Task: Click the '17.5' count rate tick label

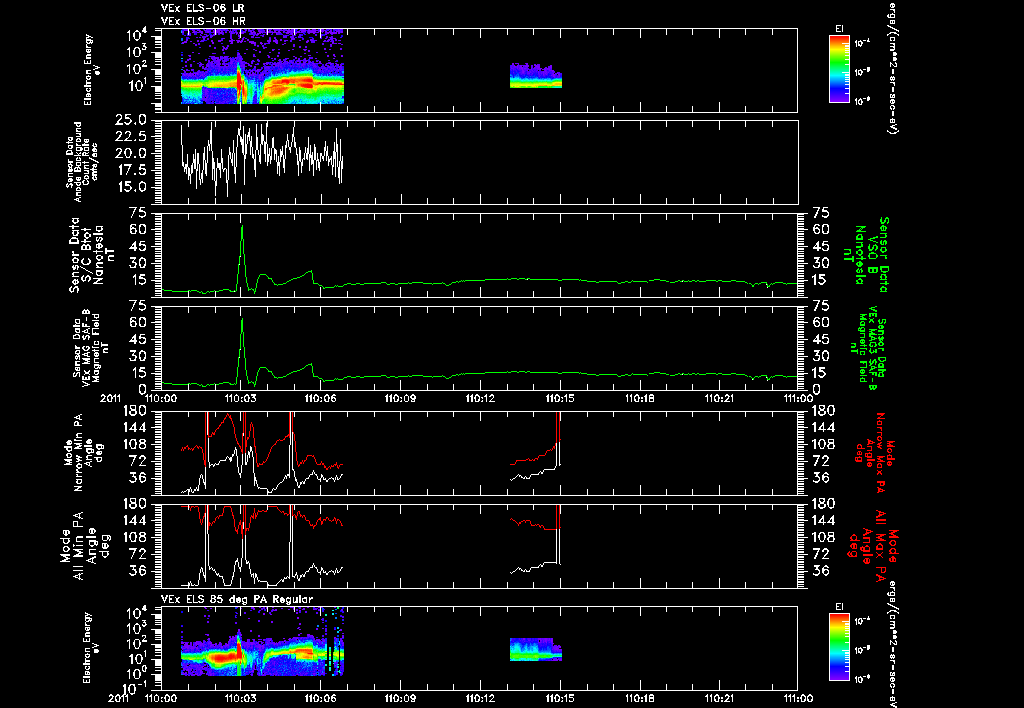Action: coord(131,170)
